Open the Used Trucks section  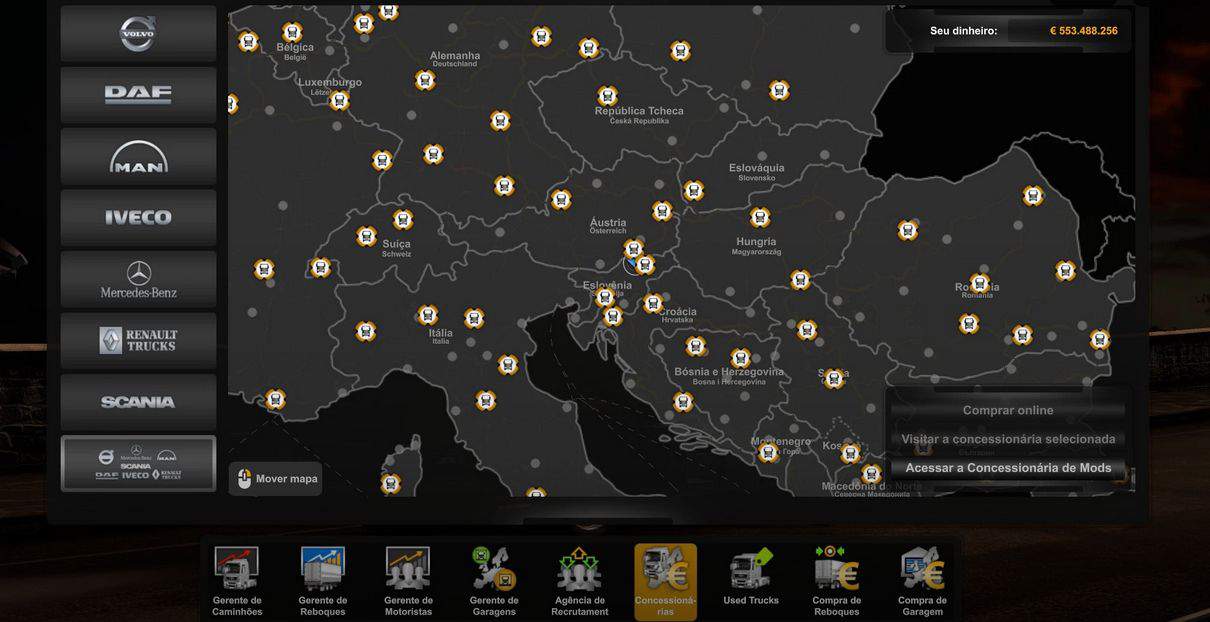point(751,578)
